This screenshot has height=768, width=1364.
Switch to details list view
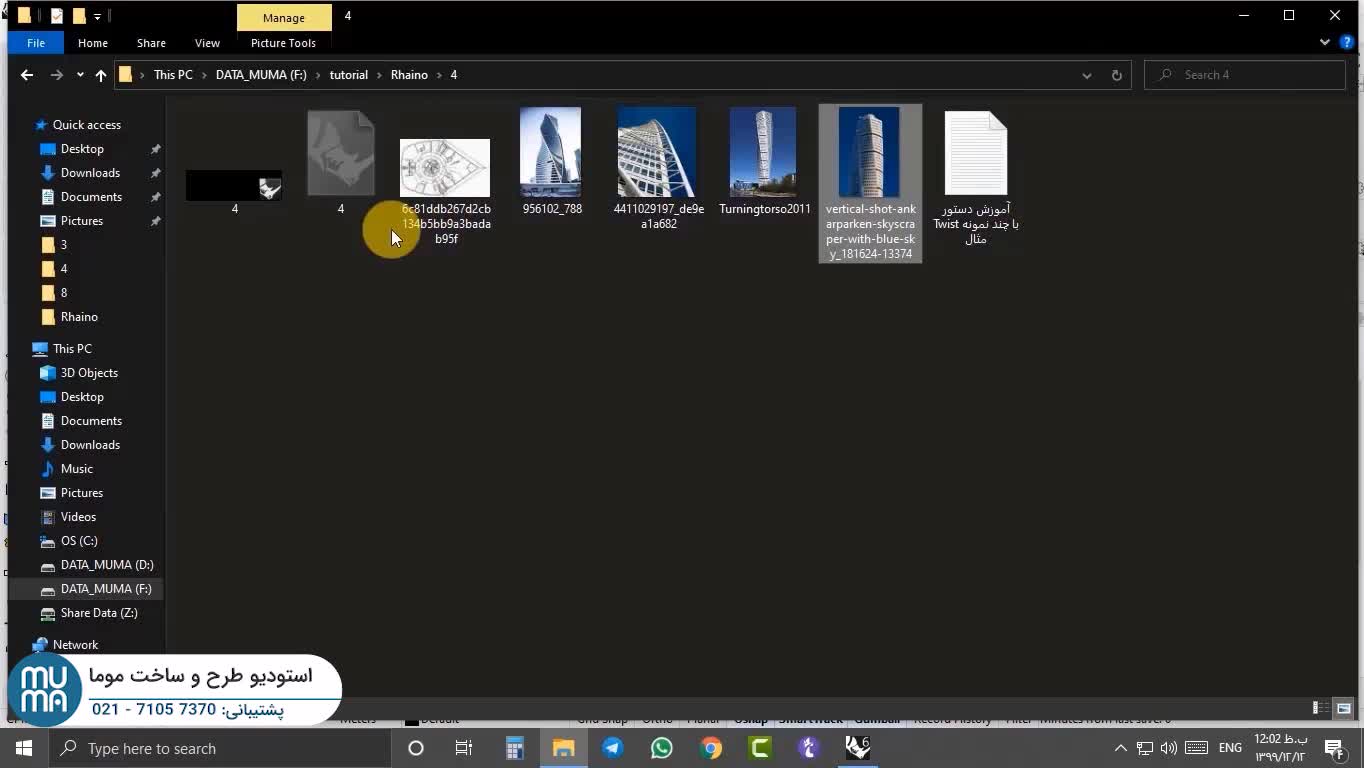point(1321,708)
